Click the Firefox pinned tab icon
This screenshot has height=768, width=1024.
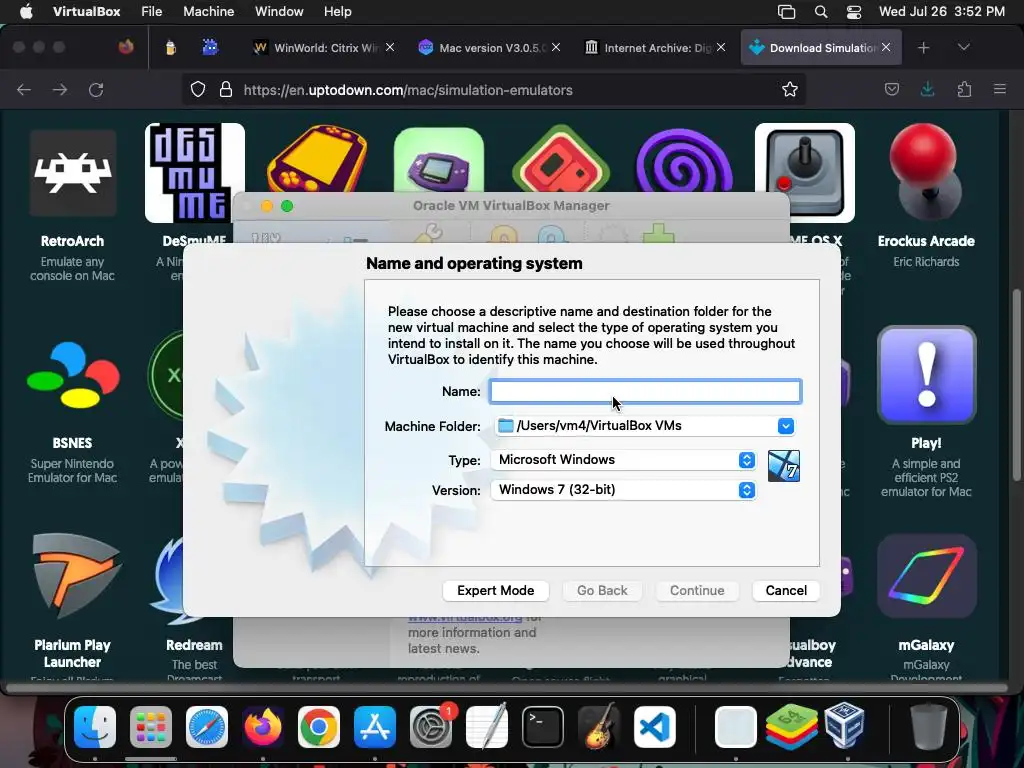(126, 47)
